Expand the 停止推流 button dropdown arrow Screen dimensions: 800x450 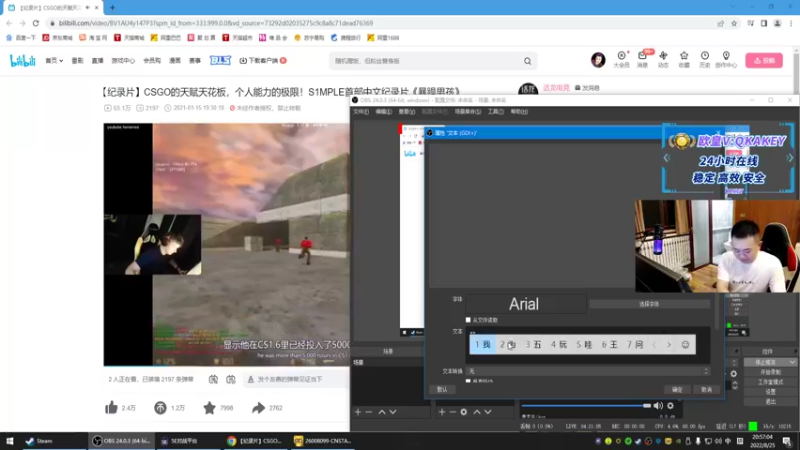792,362
